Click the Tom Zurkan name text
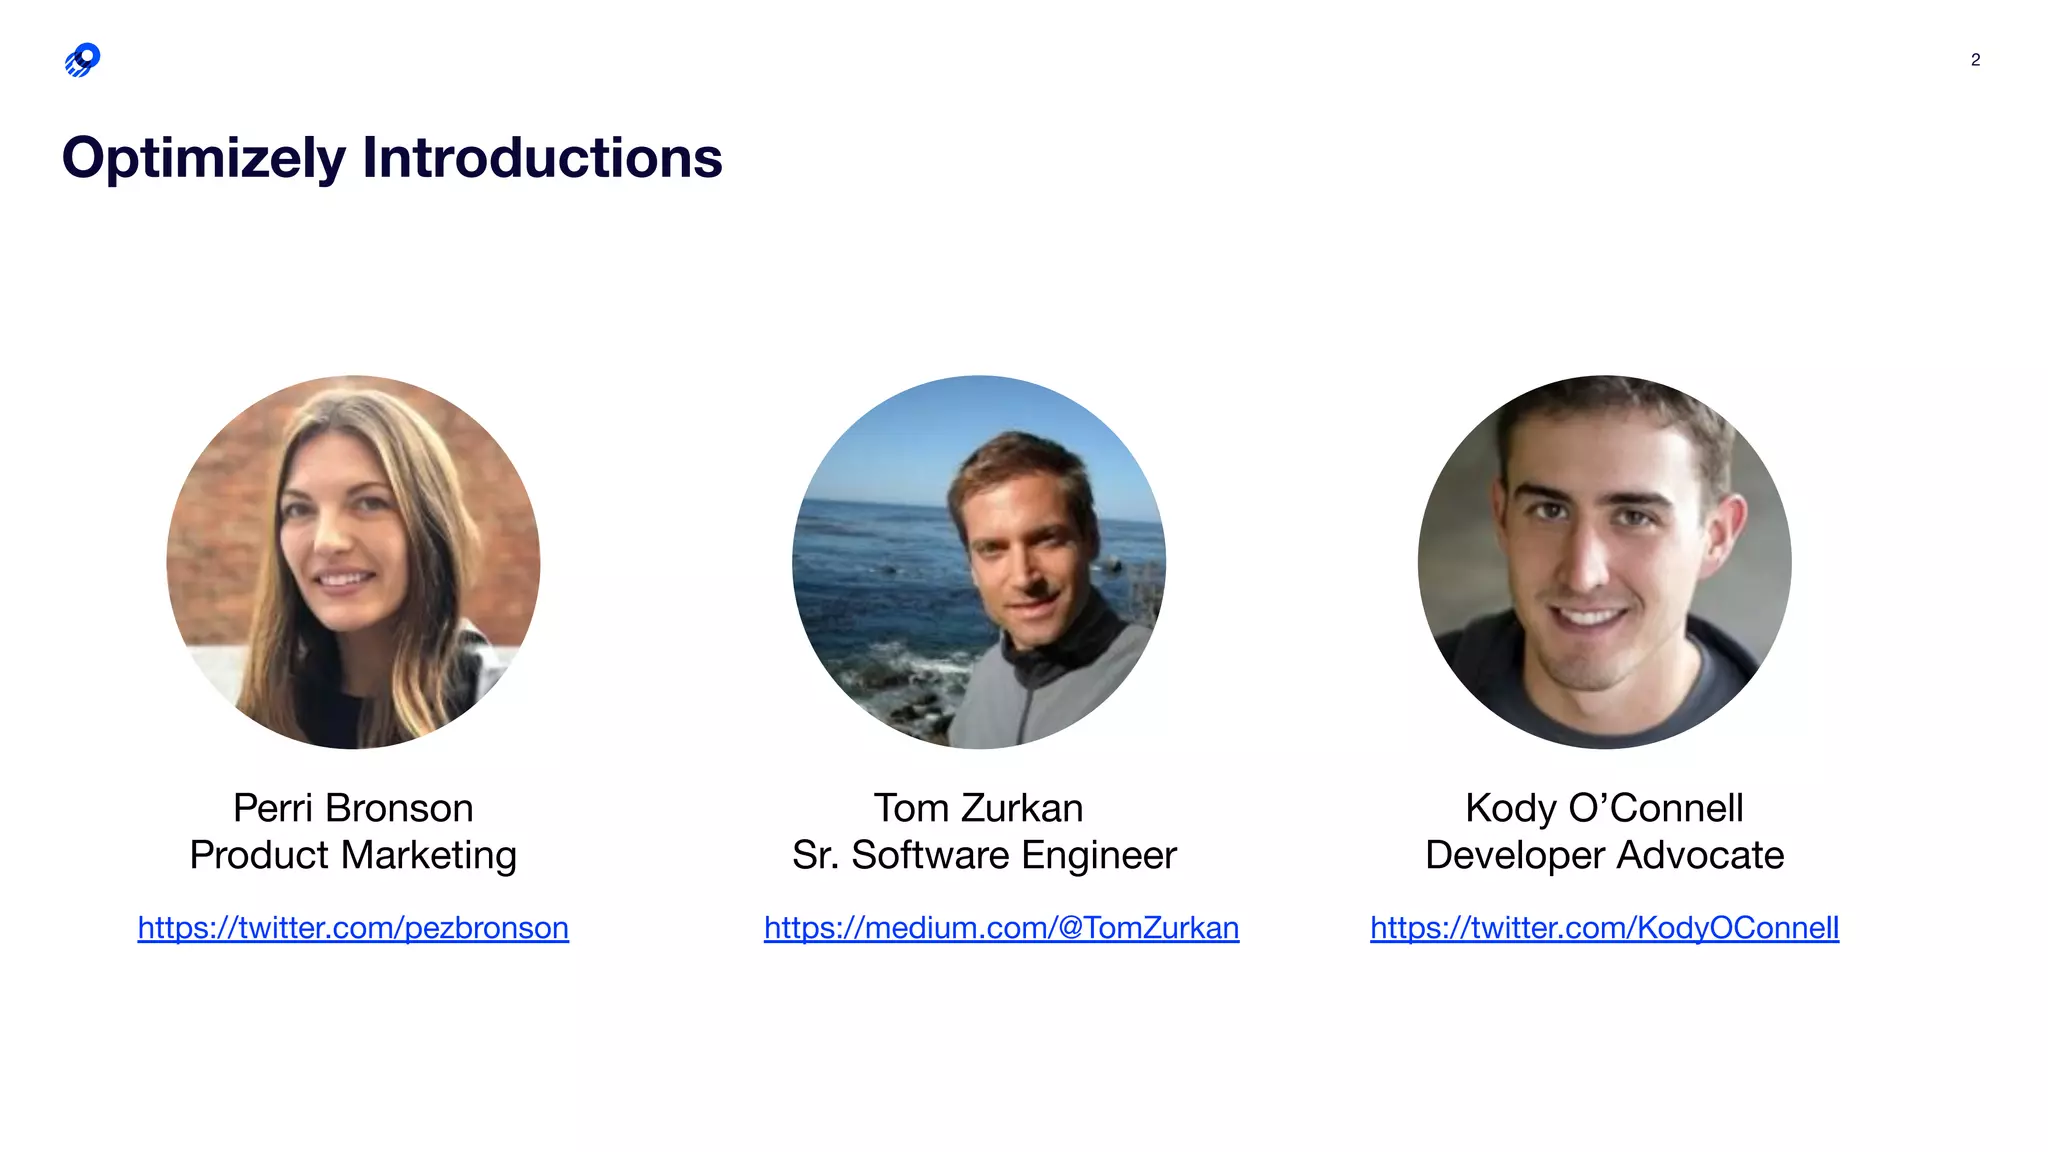 coord(978,808)
